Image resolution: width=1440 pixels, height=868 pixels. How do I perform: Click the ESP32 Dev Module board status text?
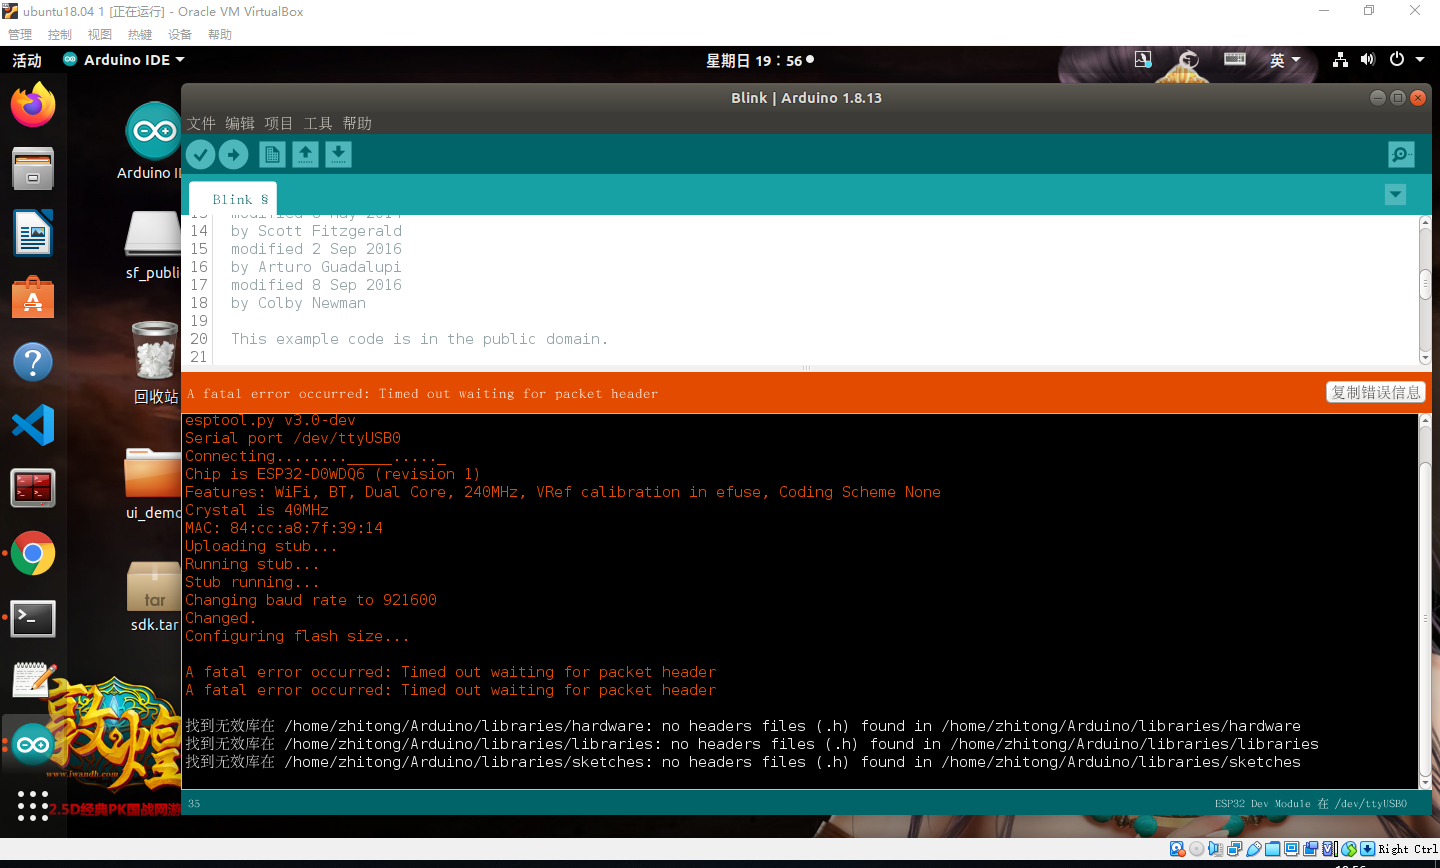pos(1310,803)
